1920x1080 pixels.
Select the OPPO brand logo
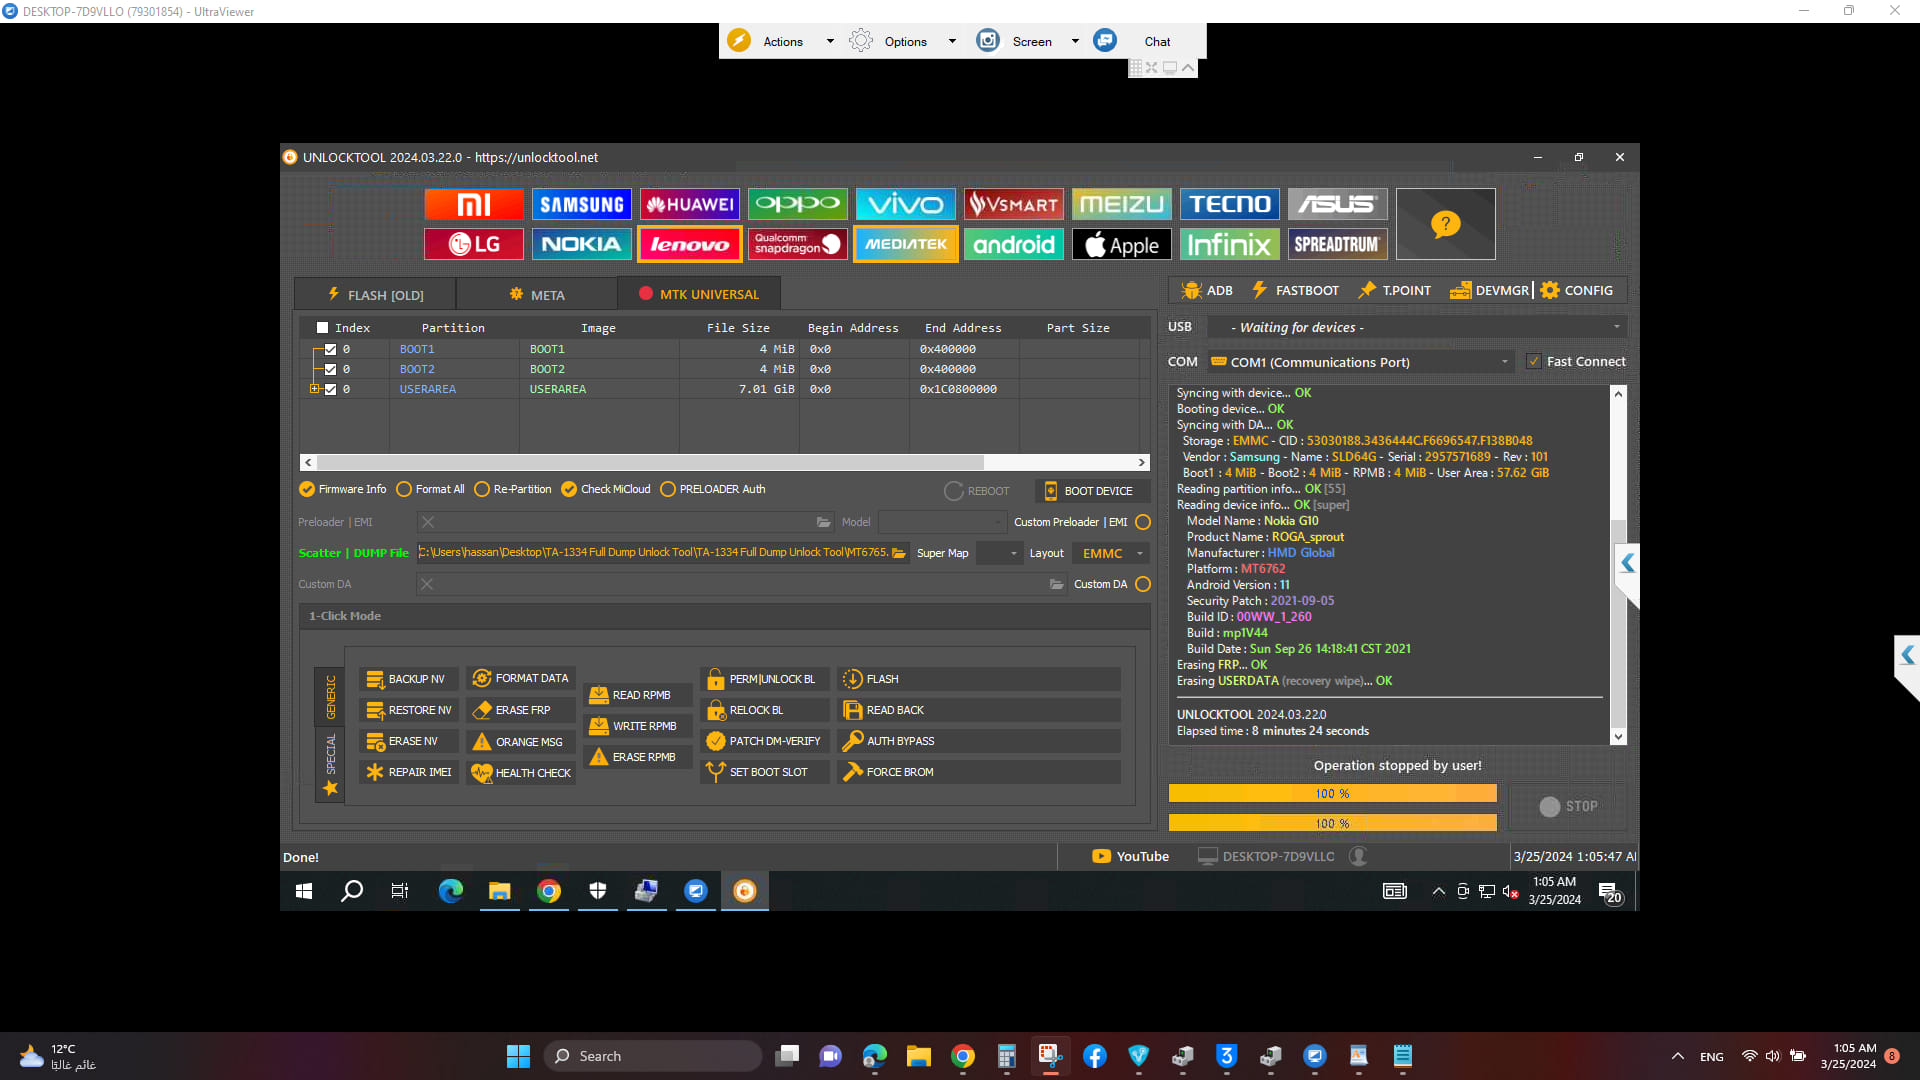[x=798, y=204]
